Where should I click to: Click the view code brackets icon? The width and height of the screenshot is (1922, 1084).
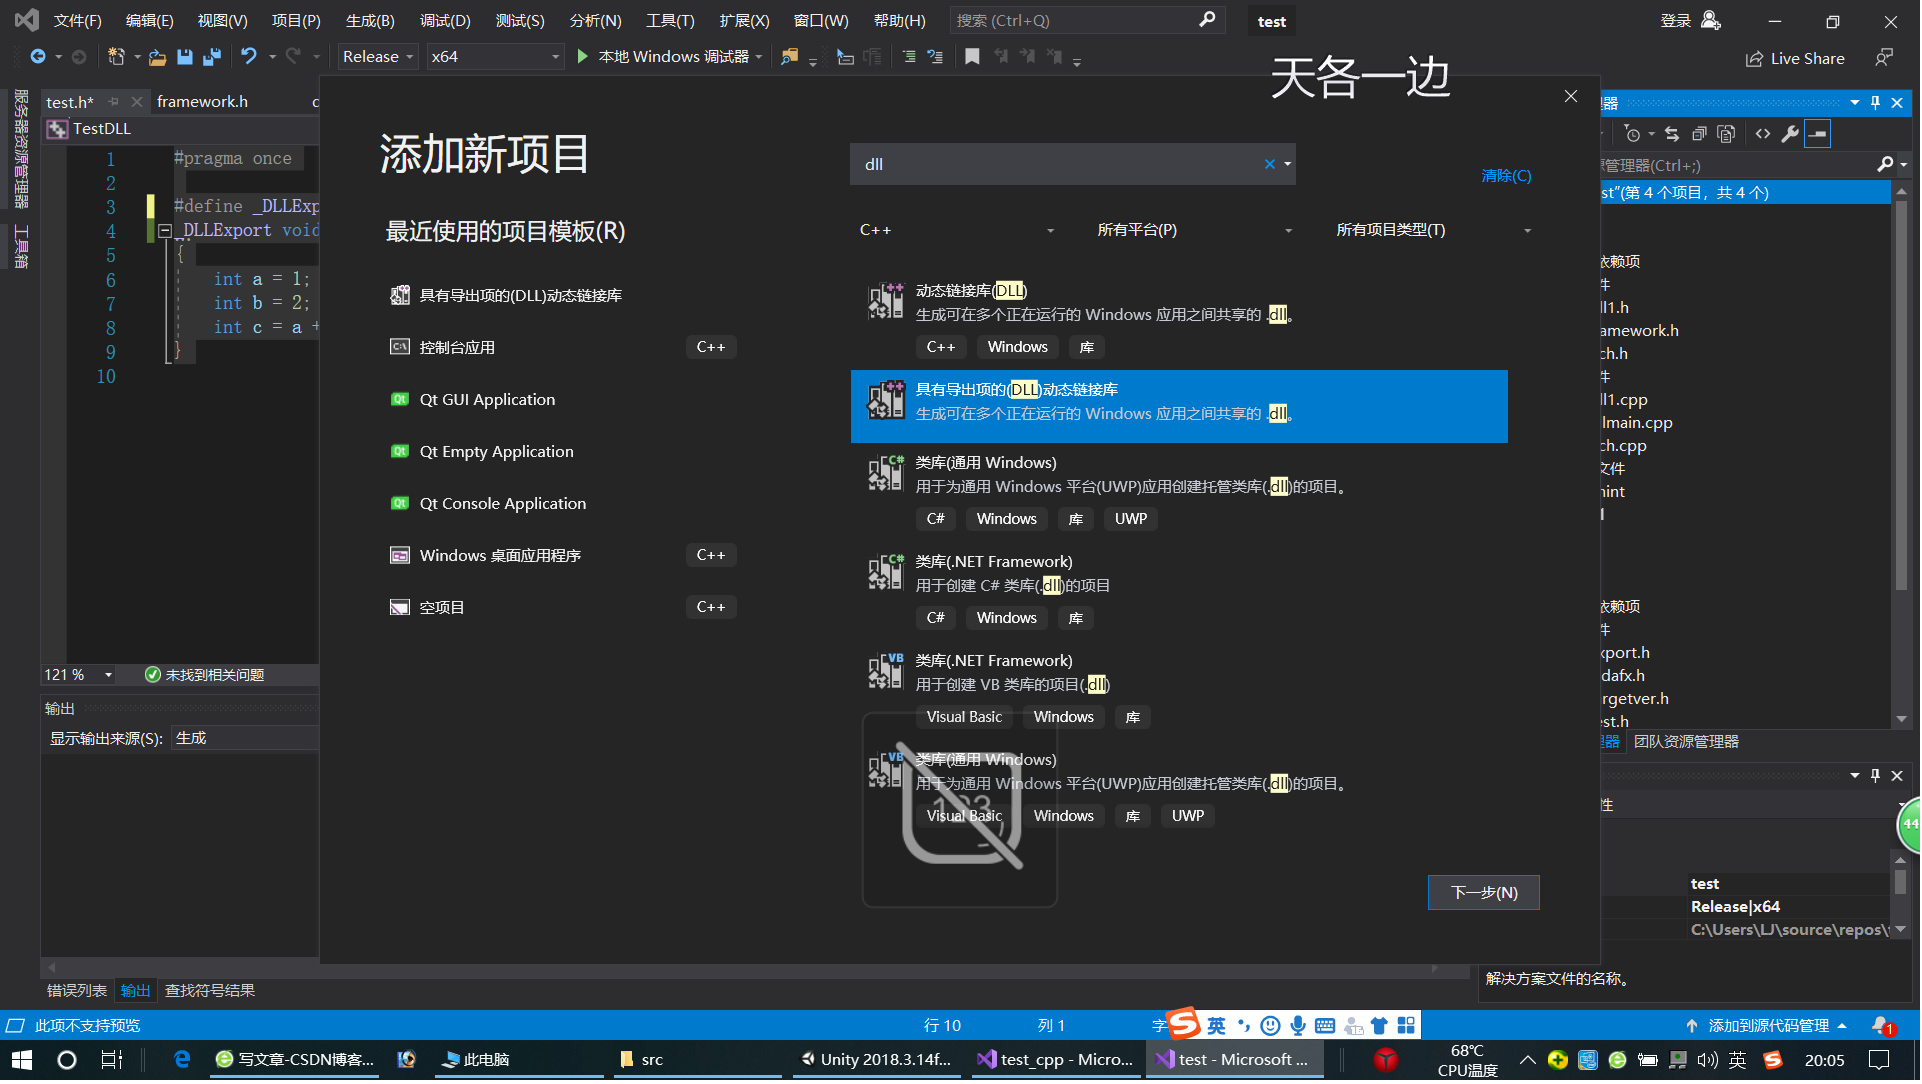pos(1764,134)
